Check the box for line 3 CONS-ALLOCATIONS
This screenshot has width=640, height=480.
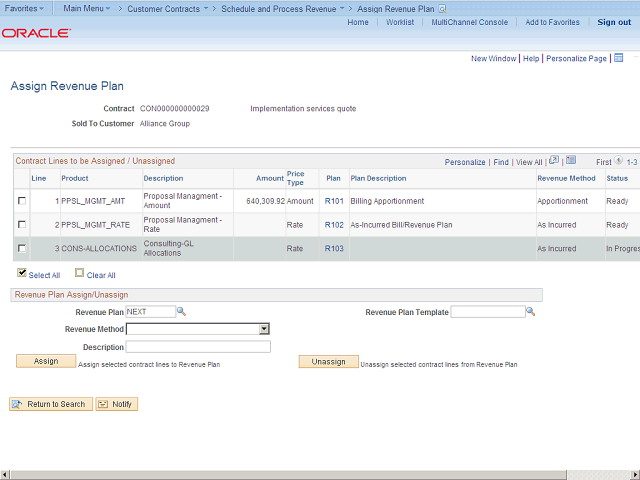coord(22,248)
